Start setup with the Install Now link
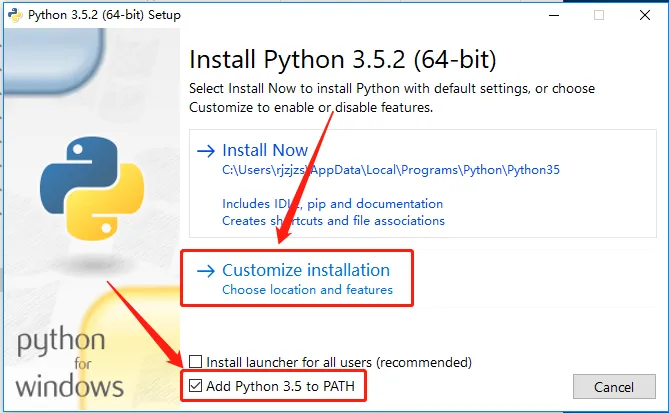This screenshot has width=669, height=413. [265, 151]
